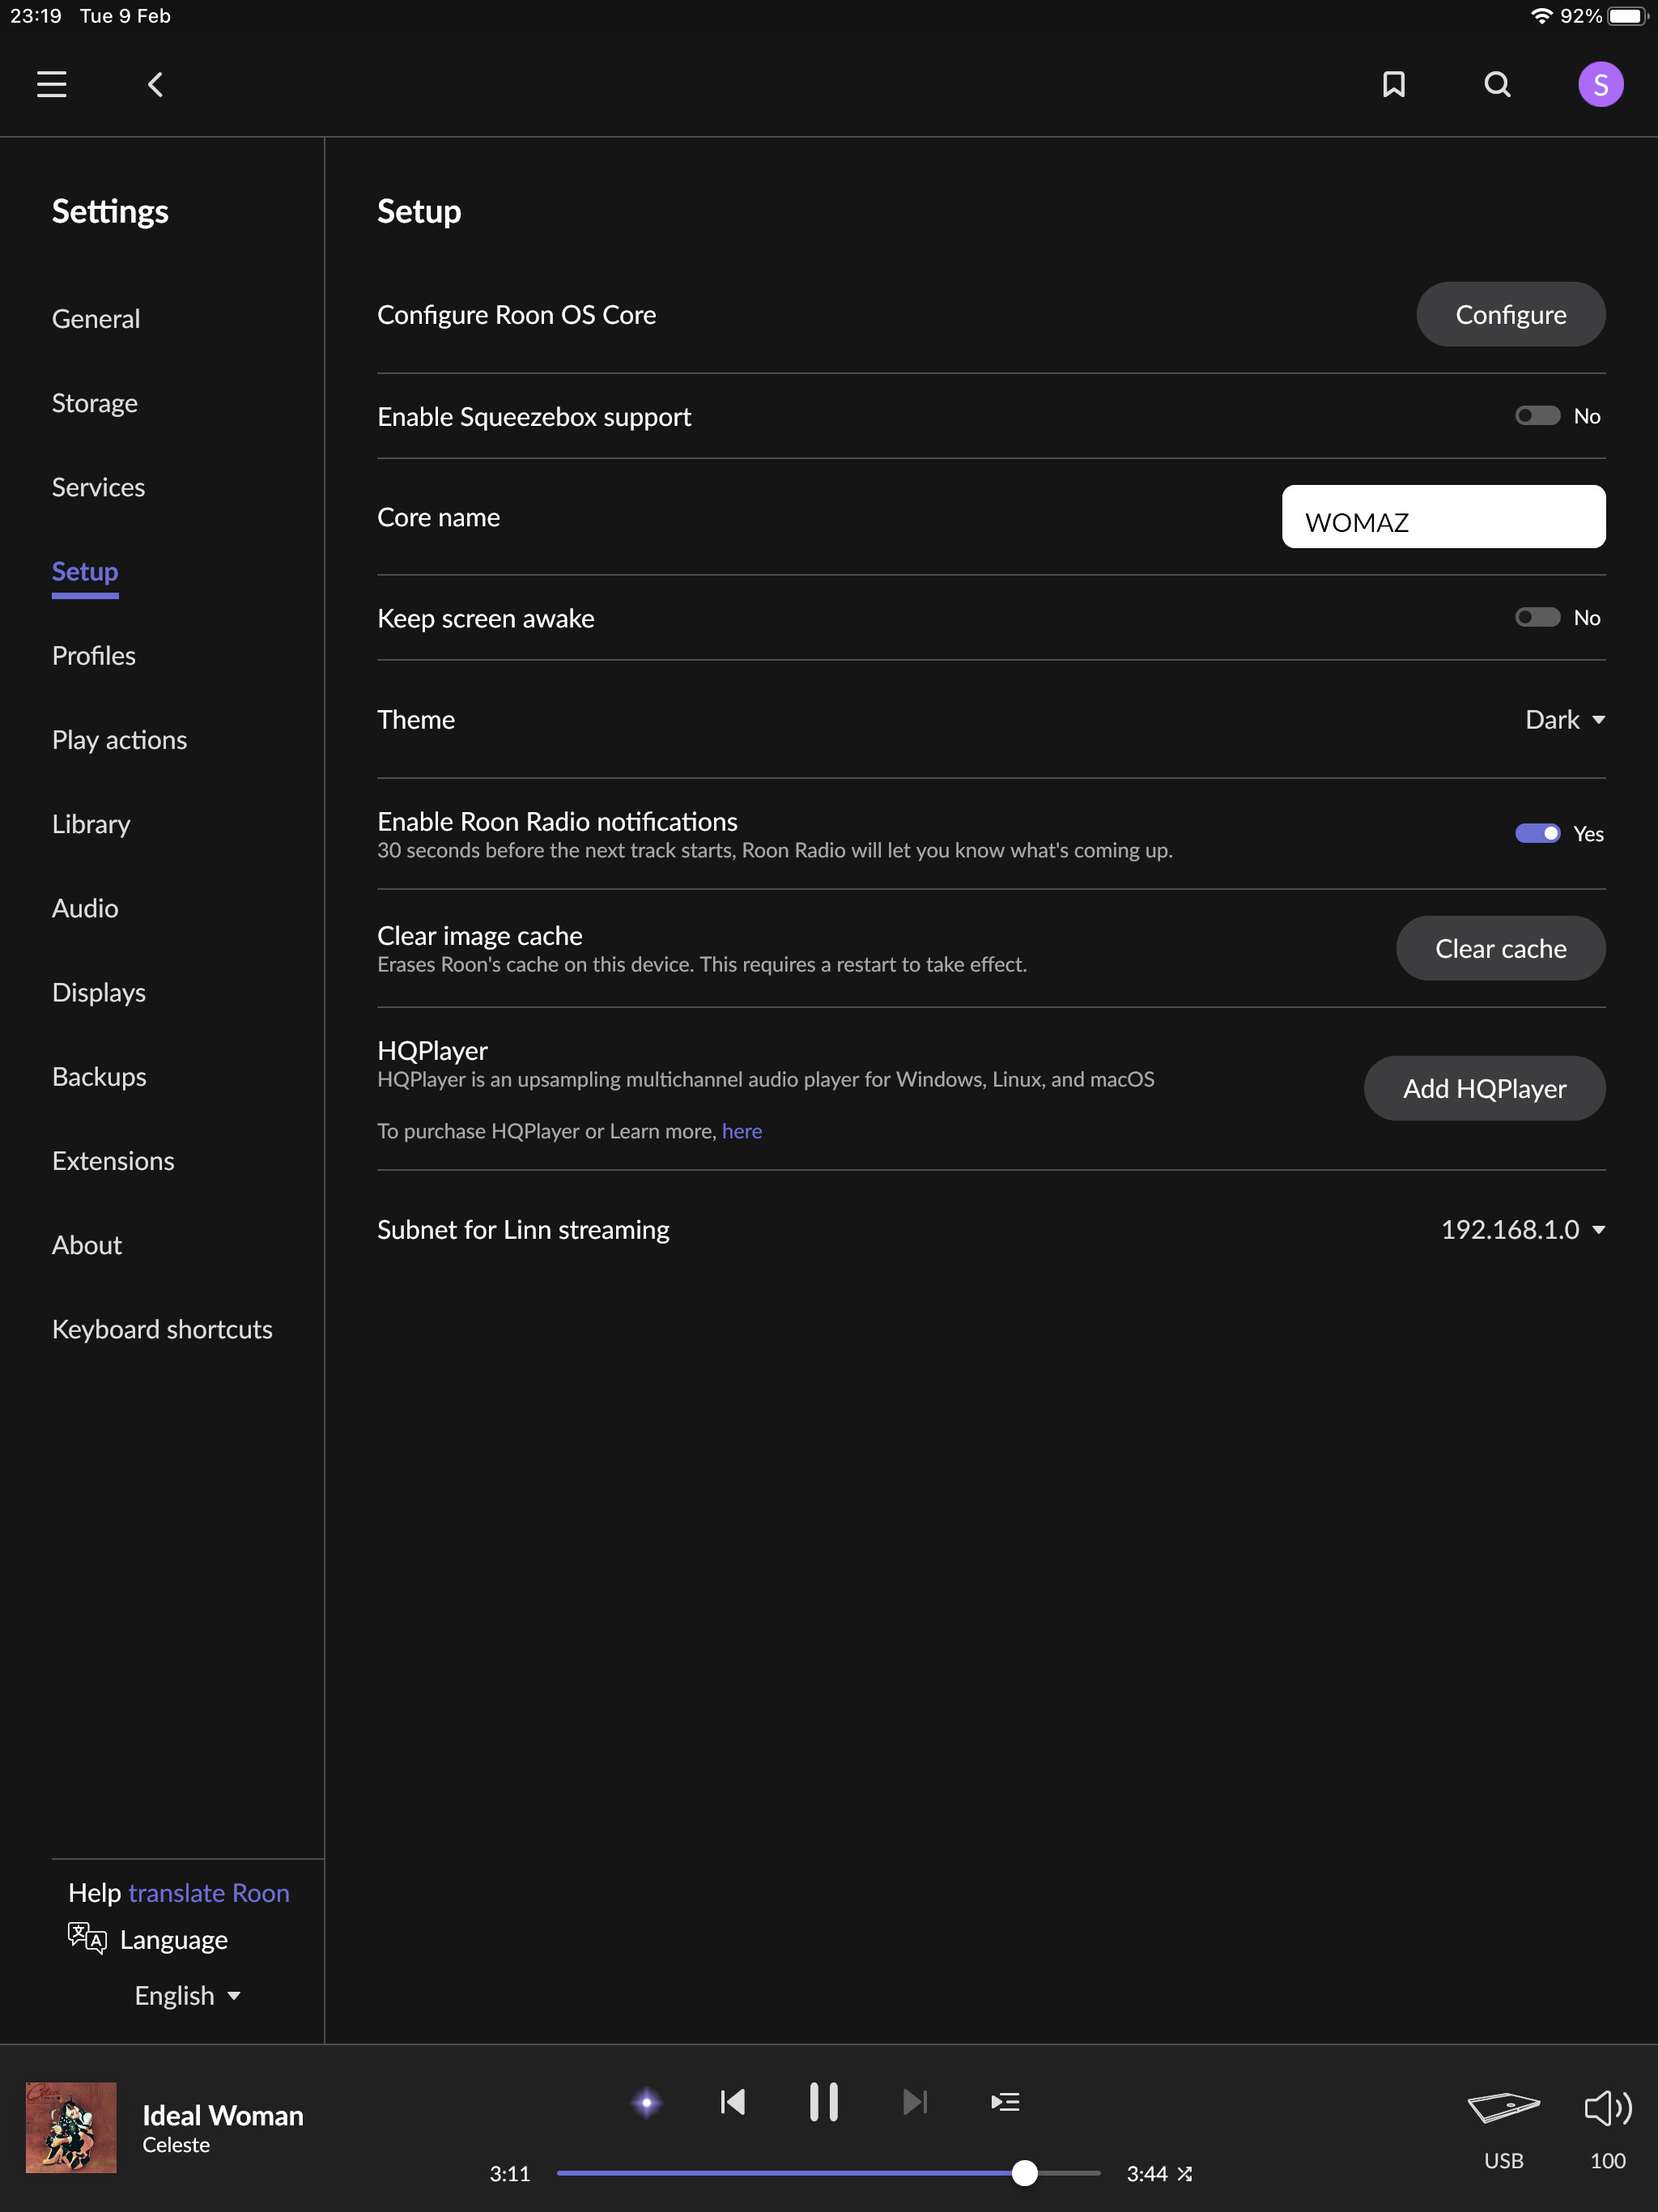
Task: Toggle Roon Radio sparkle icon in player
Action: [647, 2102]
